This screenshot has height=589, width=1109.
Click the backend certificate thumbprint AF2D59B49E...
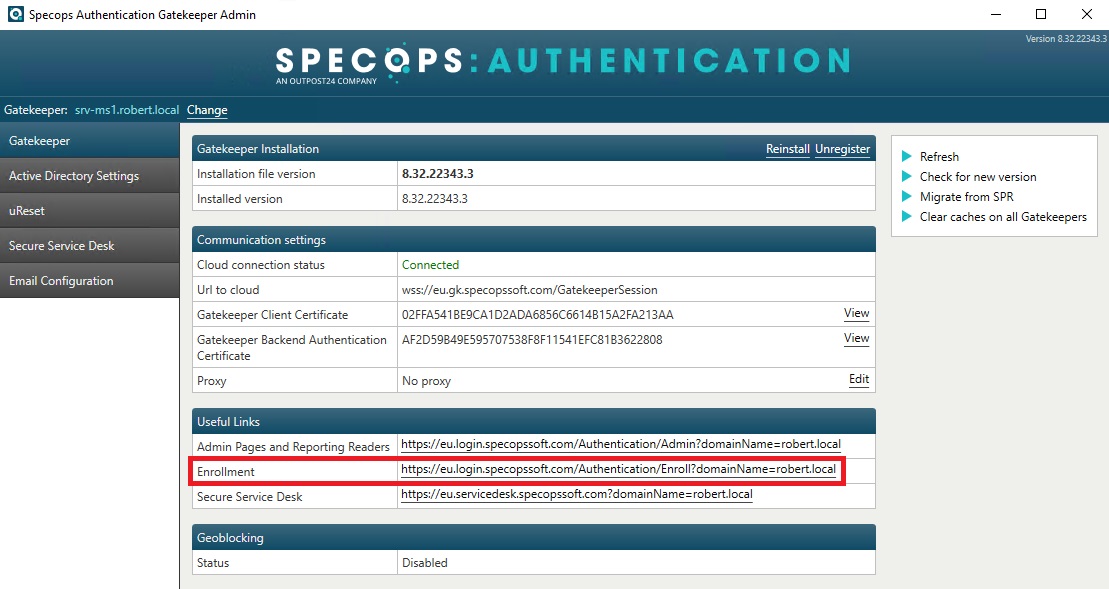pyautogui.click(x=532, y=340)
